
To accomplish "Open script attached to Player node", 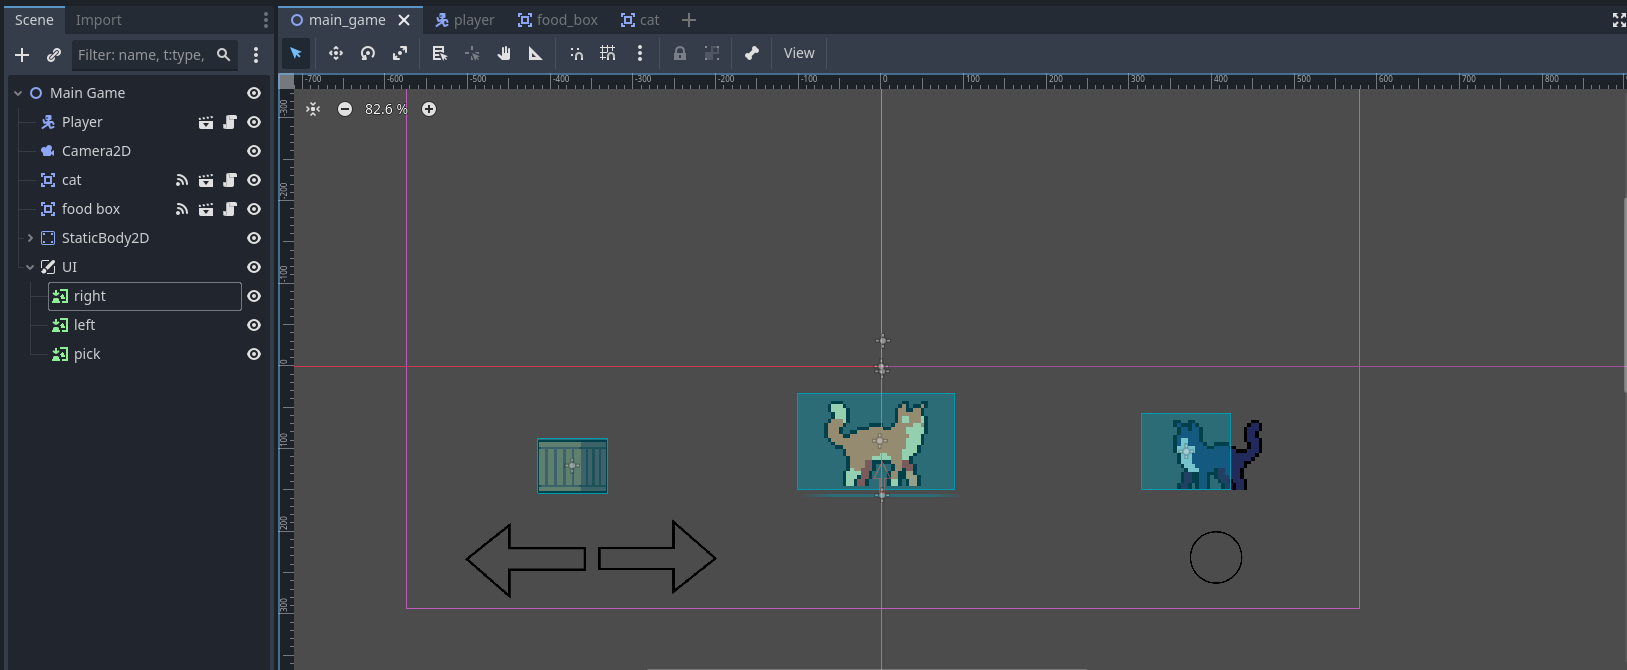I will point(230,122).
